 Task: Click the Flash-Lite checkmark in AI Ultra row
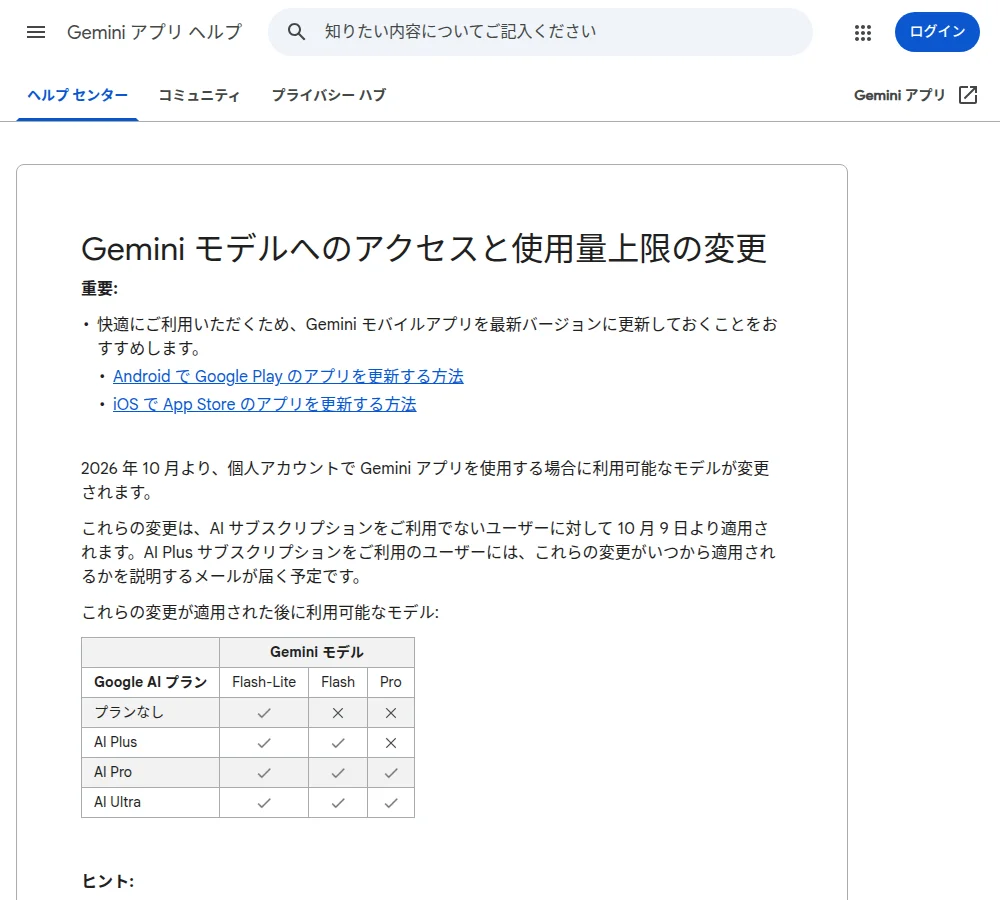(x=264, y=803)
